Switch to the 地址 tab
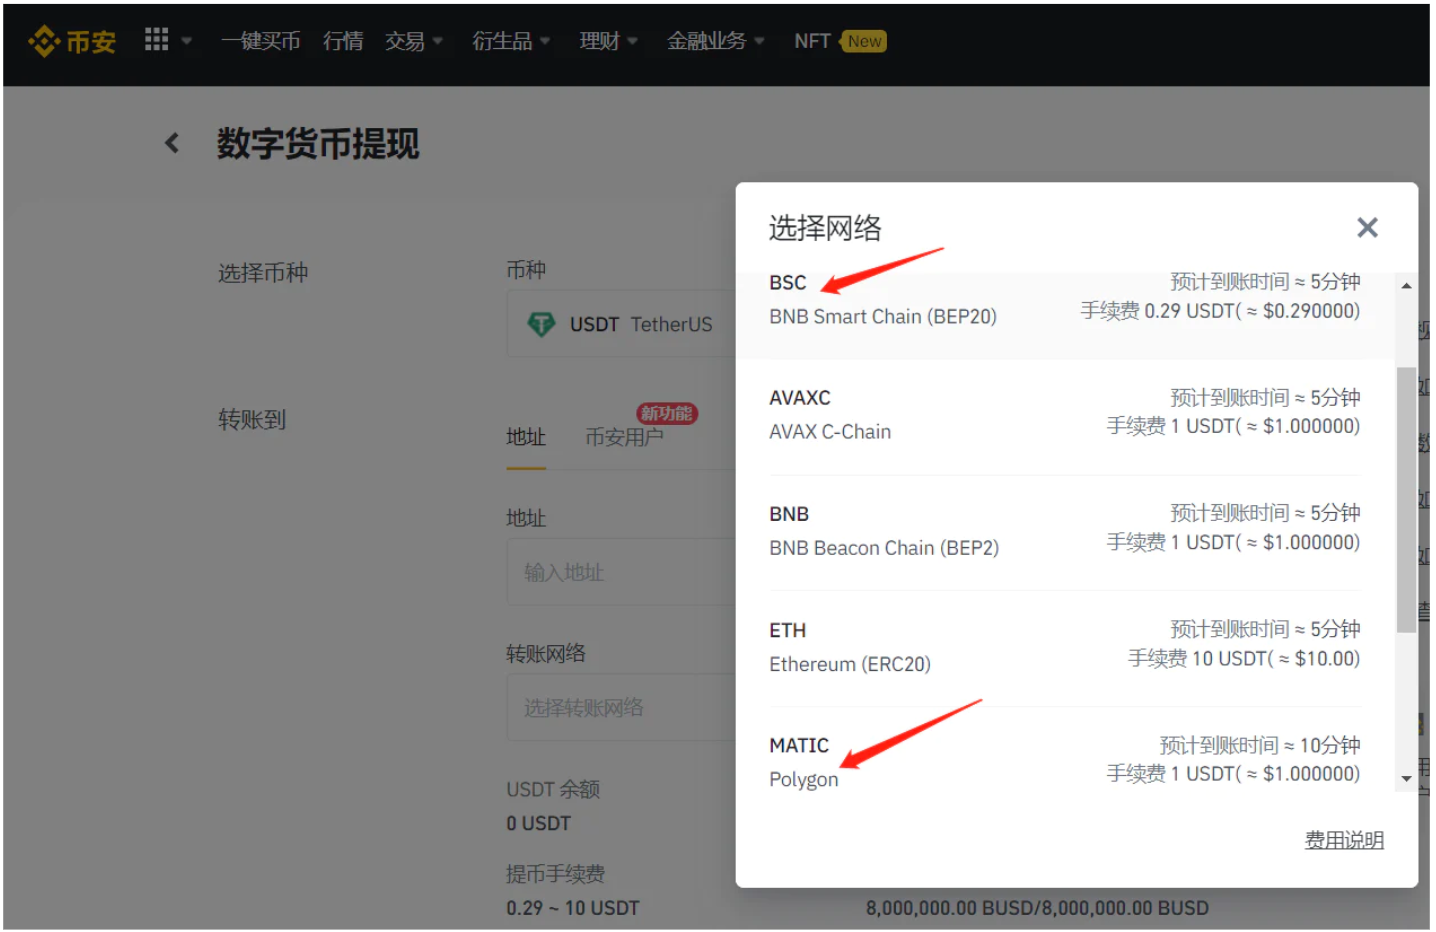 click(x=526, y=437)
